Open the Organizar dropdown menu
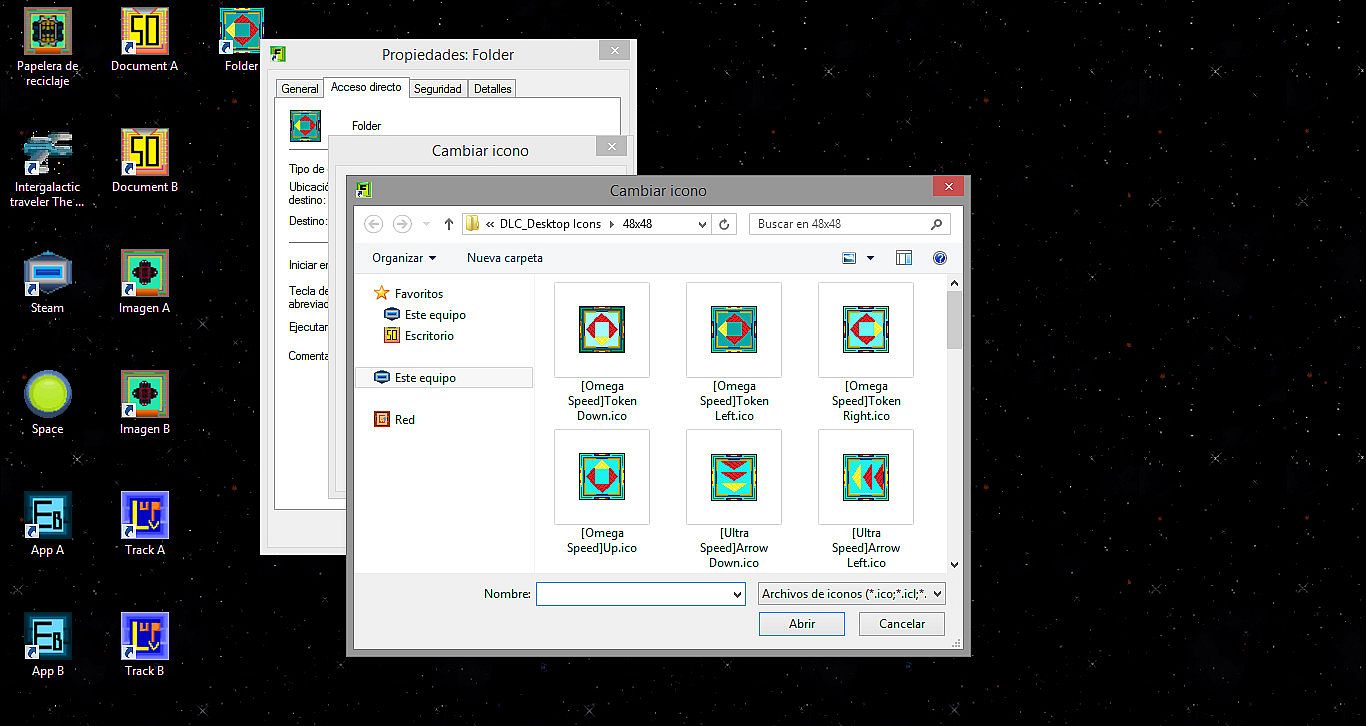The height and width of the screenshot is (726, 1366). [404, 258]
